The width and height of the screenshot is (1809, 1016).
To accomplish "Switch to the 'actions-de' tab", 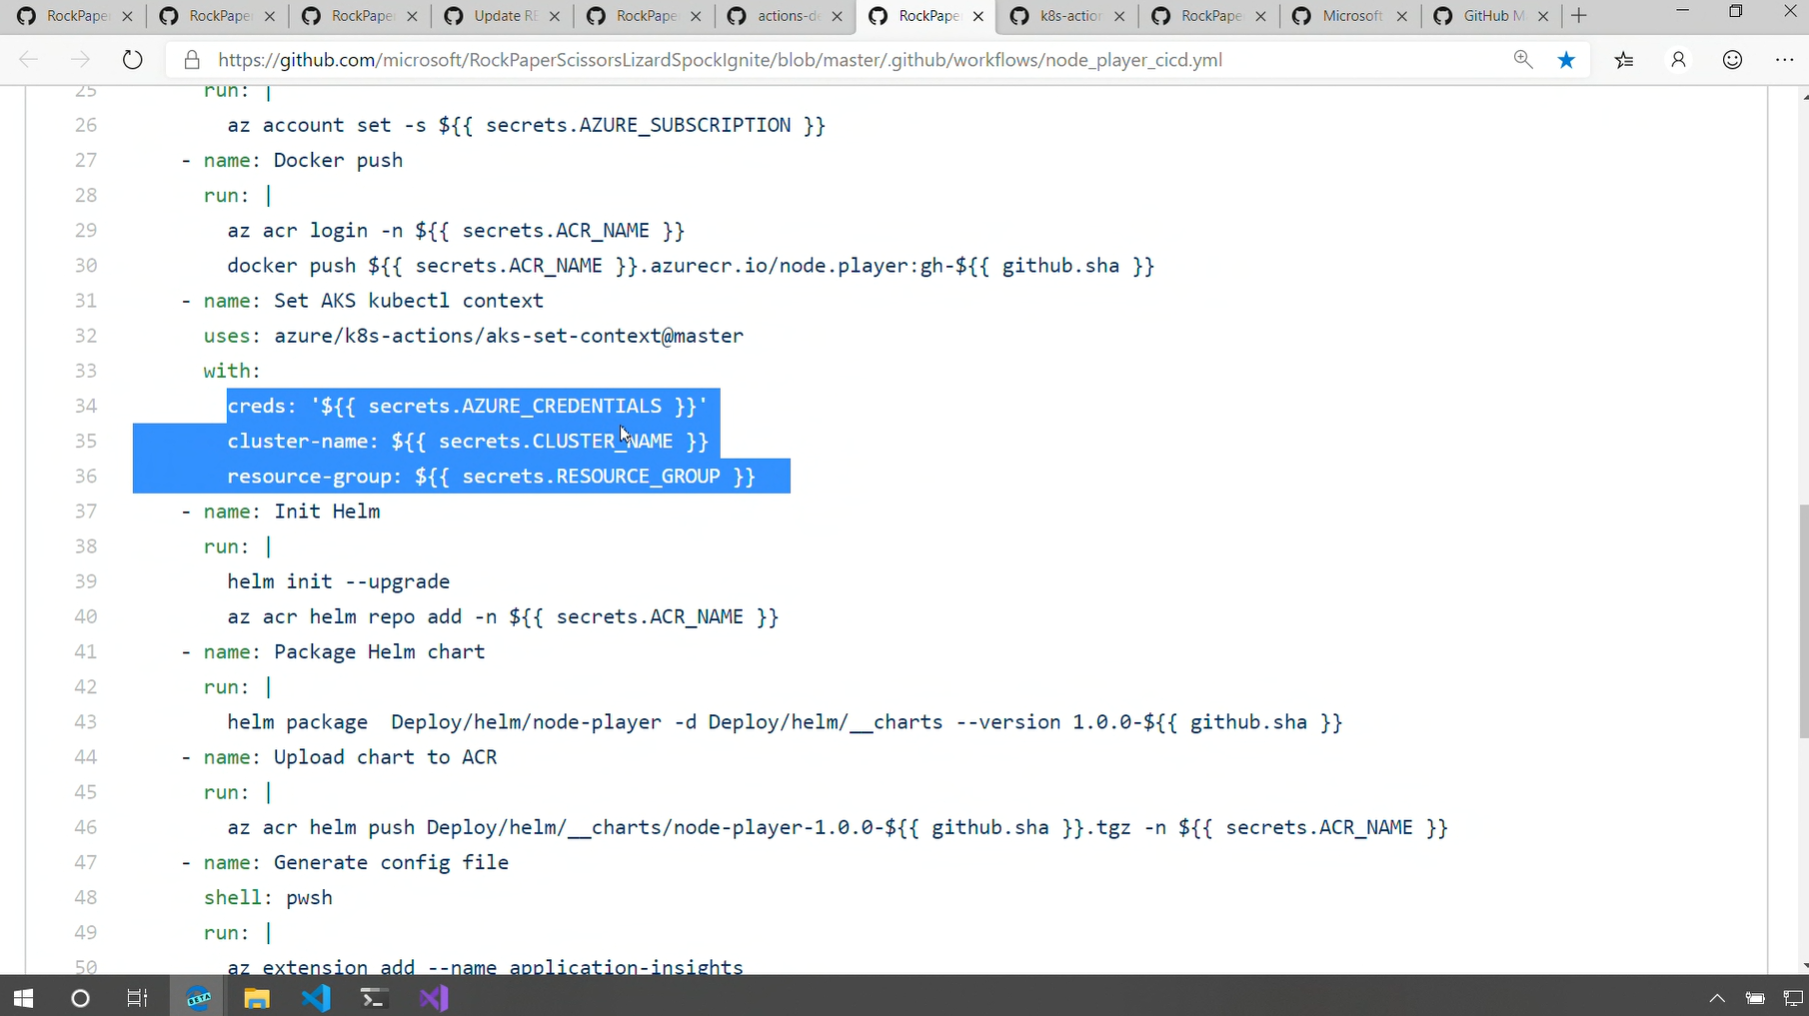I will pos(787,16).
